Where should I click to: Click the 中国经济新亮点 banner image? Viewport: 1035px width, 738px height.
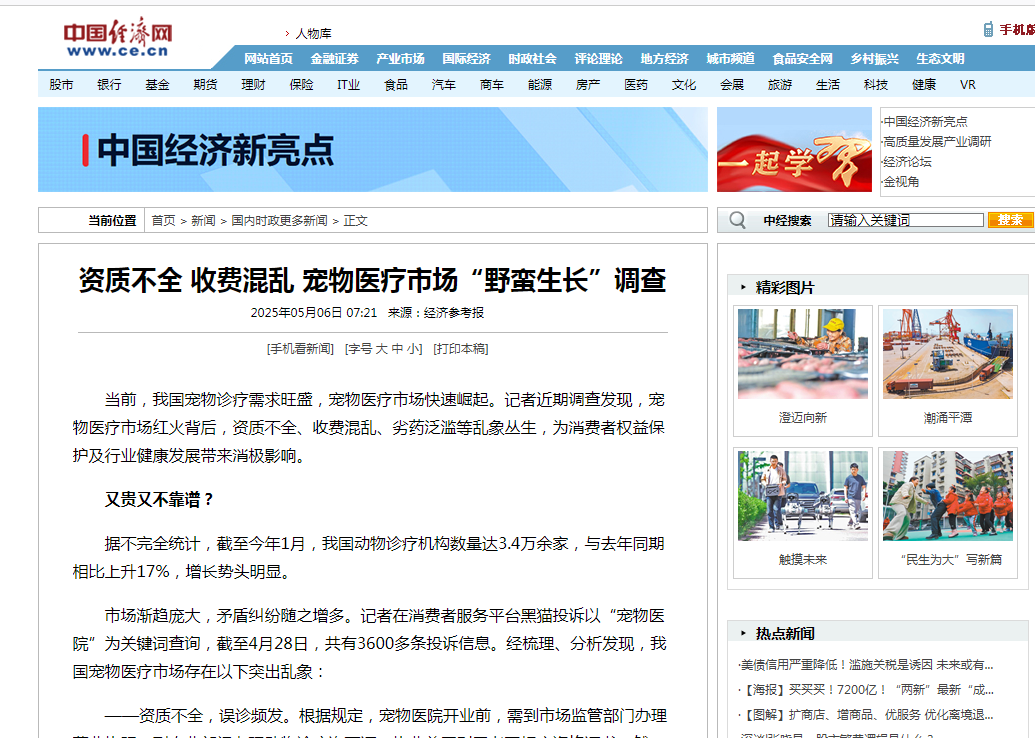[372, 150]
